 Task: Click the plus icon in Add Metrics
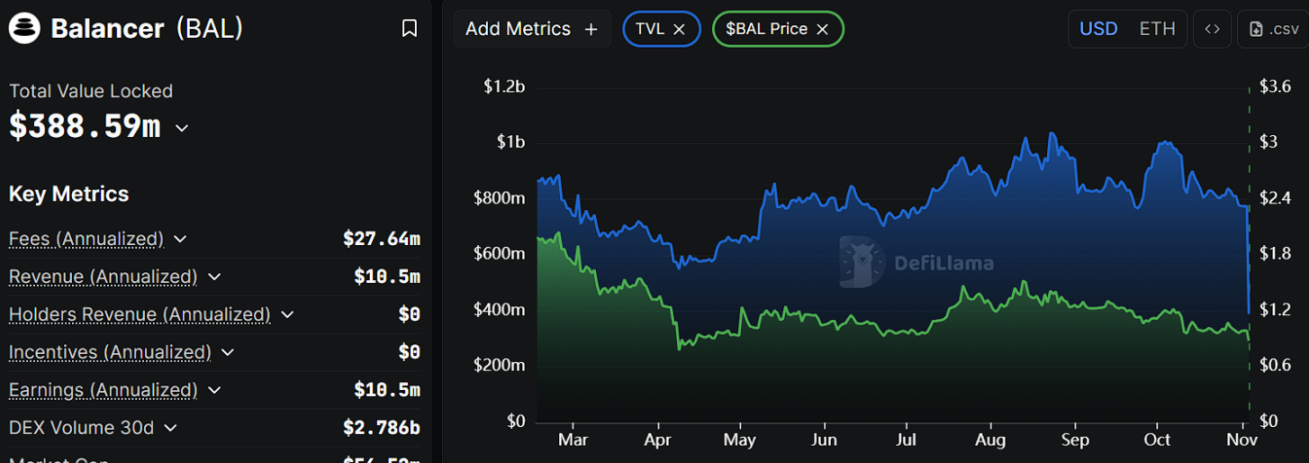pyautogui.click(x=591, y=29)
